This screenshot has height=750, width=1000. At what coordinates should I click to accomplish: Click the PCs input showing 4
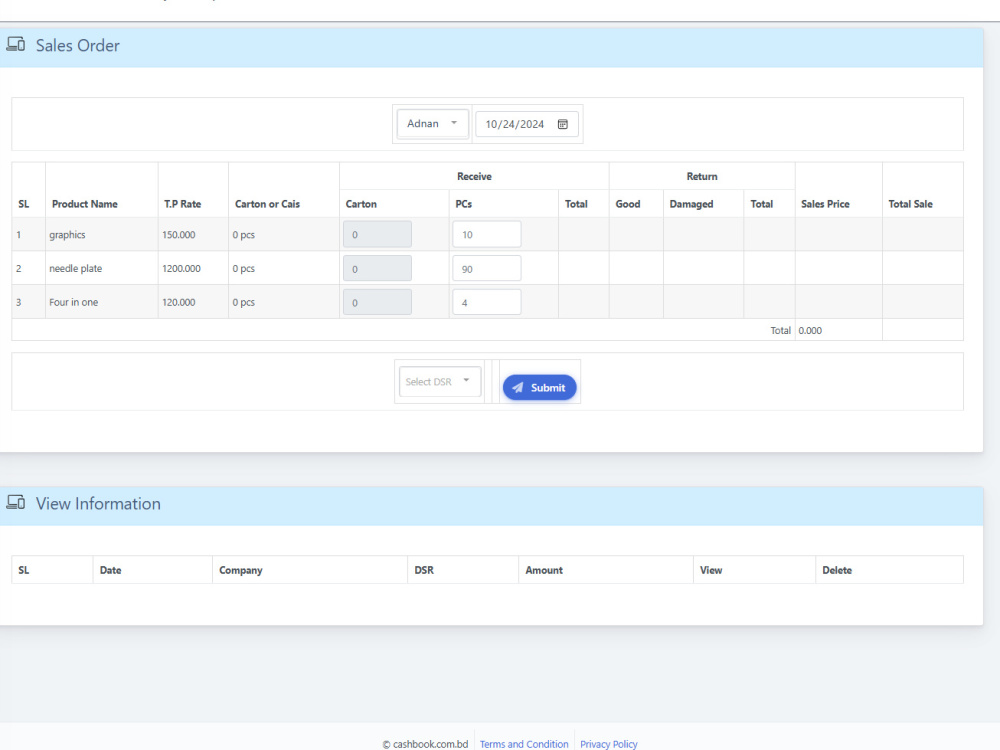pos(487,302)
